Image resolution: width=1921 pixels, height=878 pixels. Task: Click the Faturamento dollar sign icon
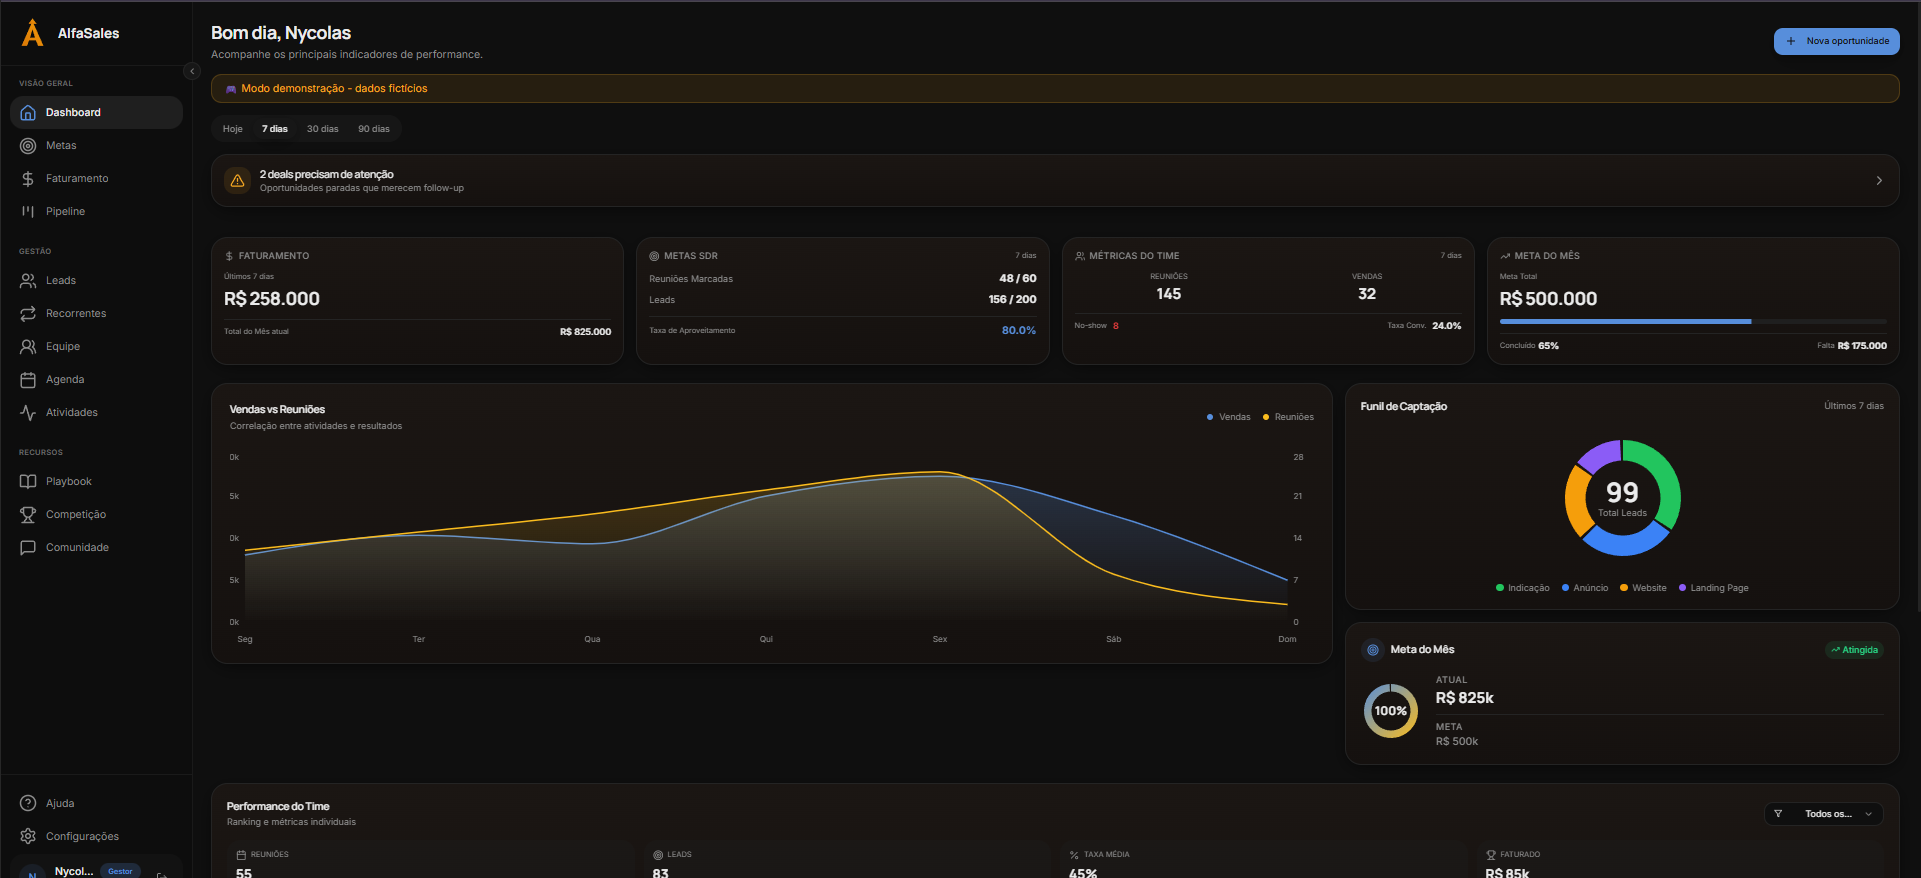[28, 179]
